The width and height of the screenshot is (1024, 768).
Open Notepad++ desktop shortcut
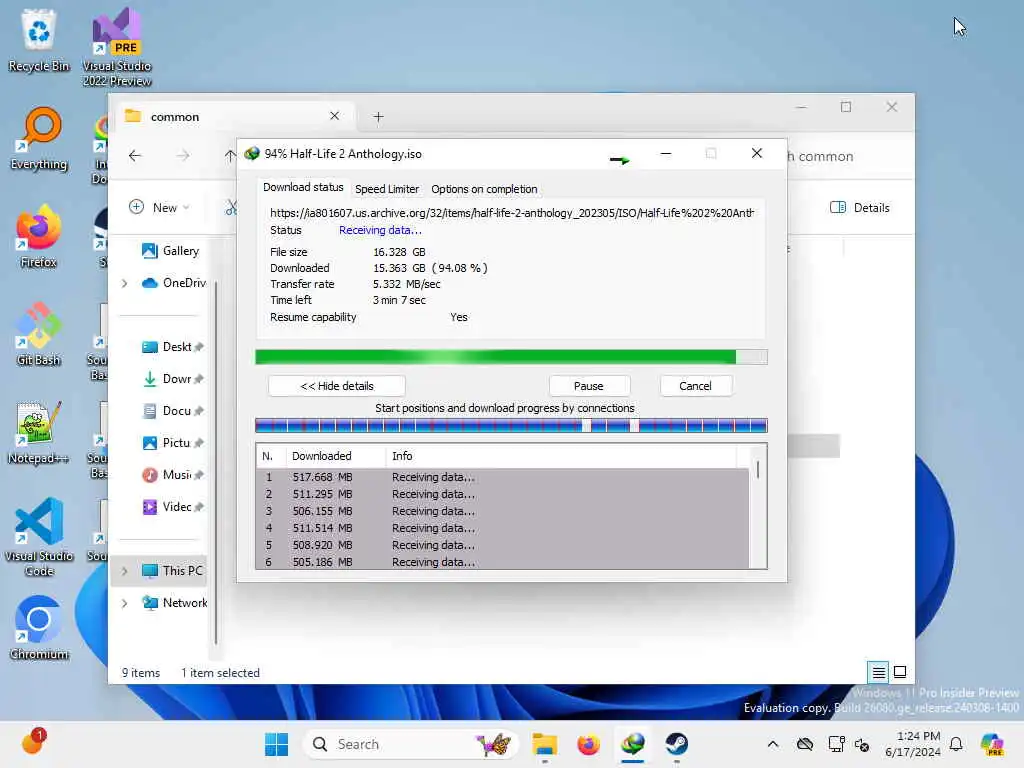(x=39, y=432)
